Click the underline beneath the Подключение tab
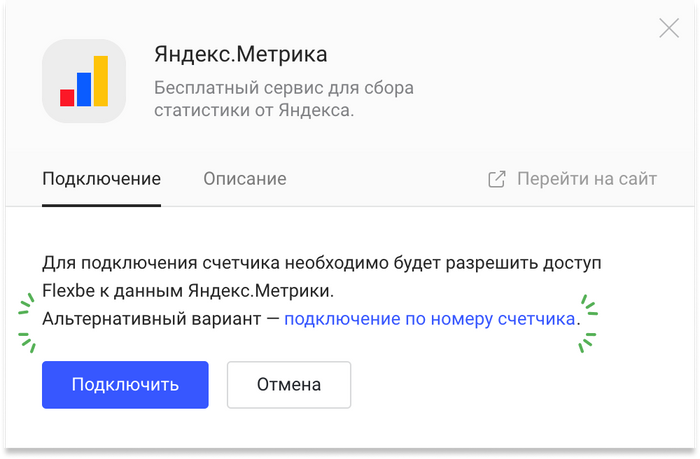The image size is (700, 459). (x=101, y=205)
